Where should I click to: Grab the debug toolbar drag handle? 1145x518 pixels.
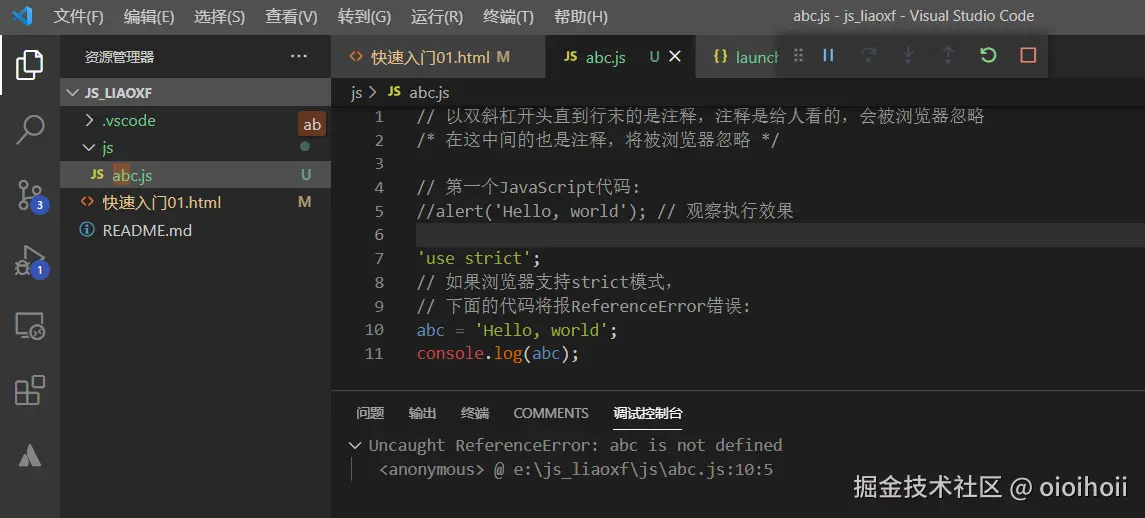tap(798, 56)
